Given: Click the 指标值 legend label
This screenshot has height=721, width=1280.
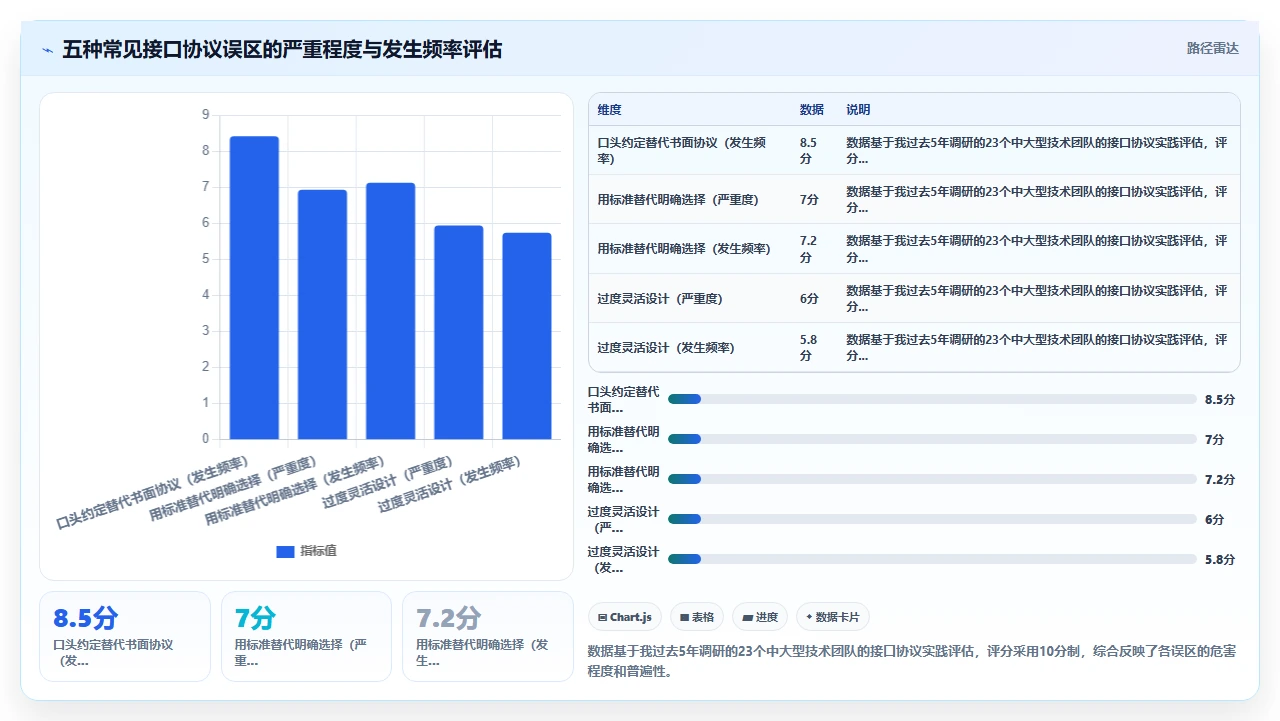Looking at the screenshot, I should coord(318,551).
